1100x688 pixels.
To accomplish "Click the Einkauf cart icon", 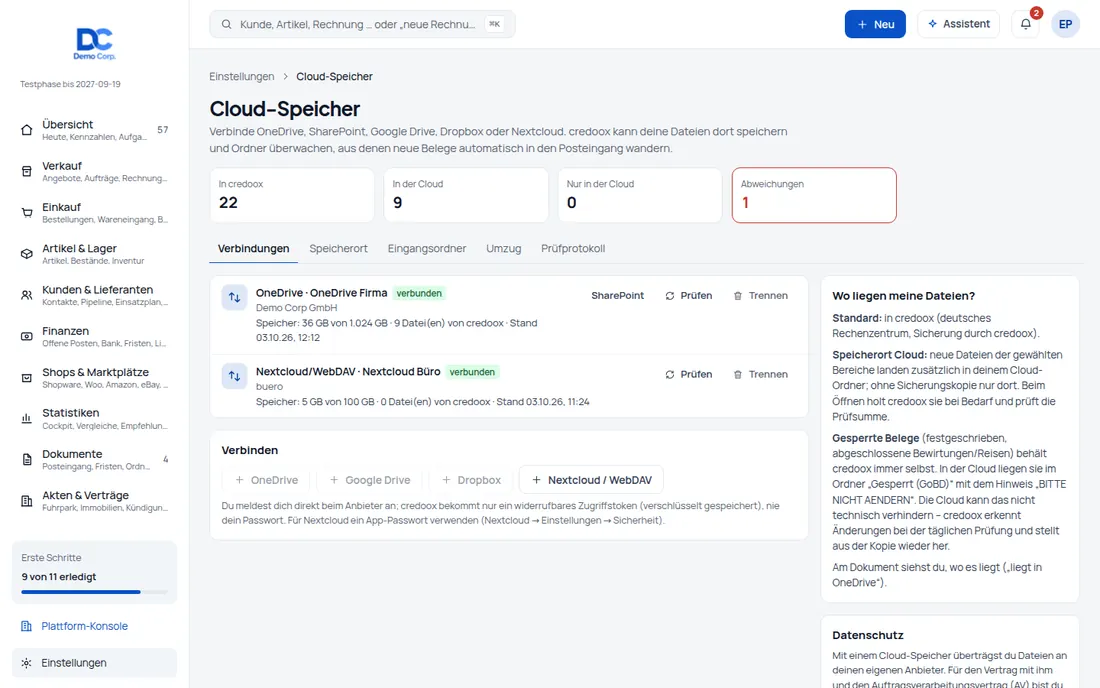I will (27, 213).
